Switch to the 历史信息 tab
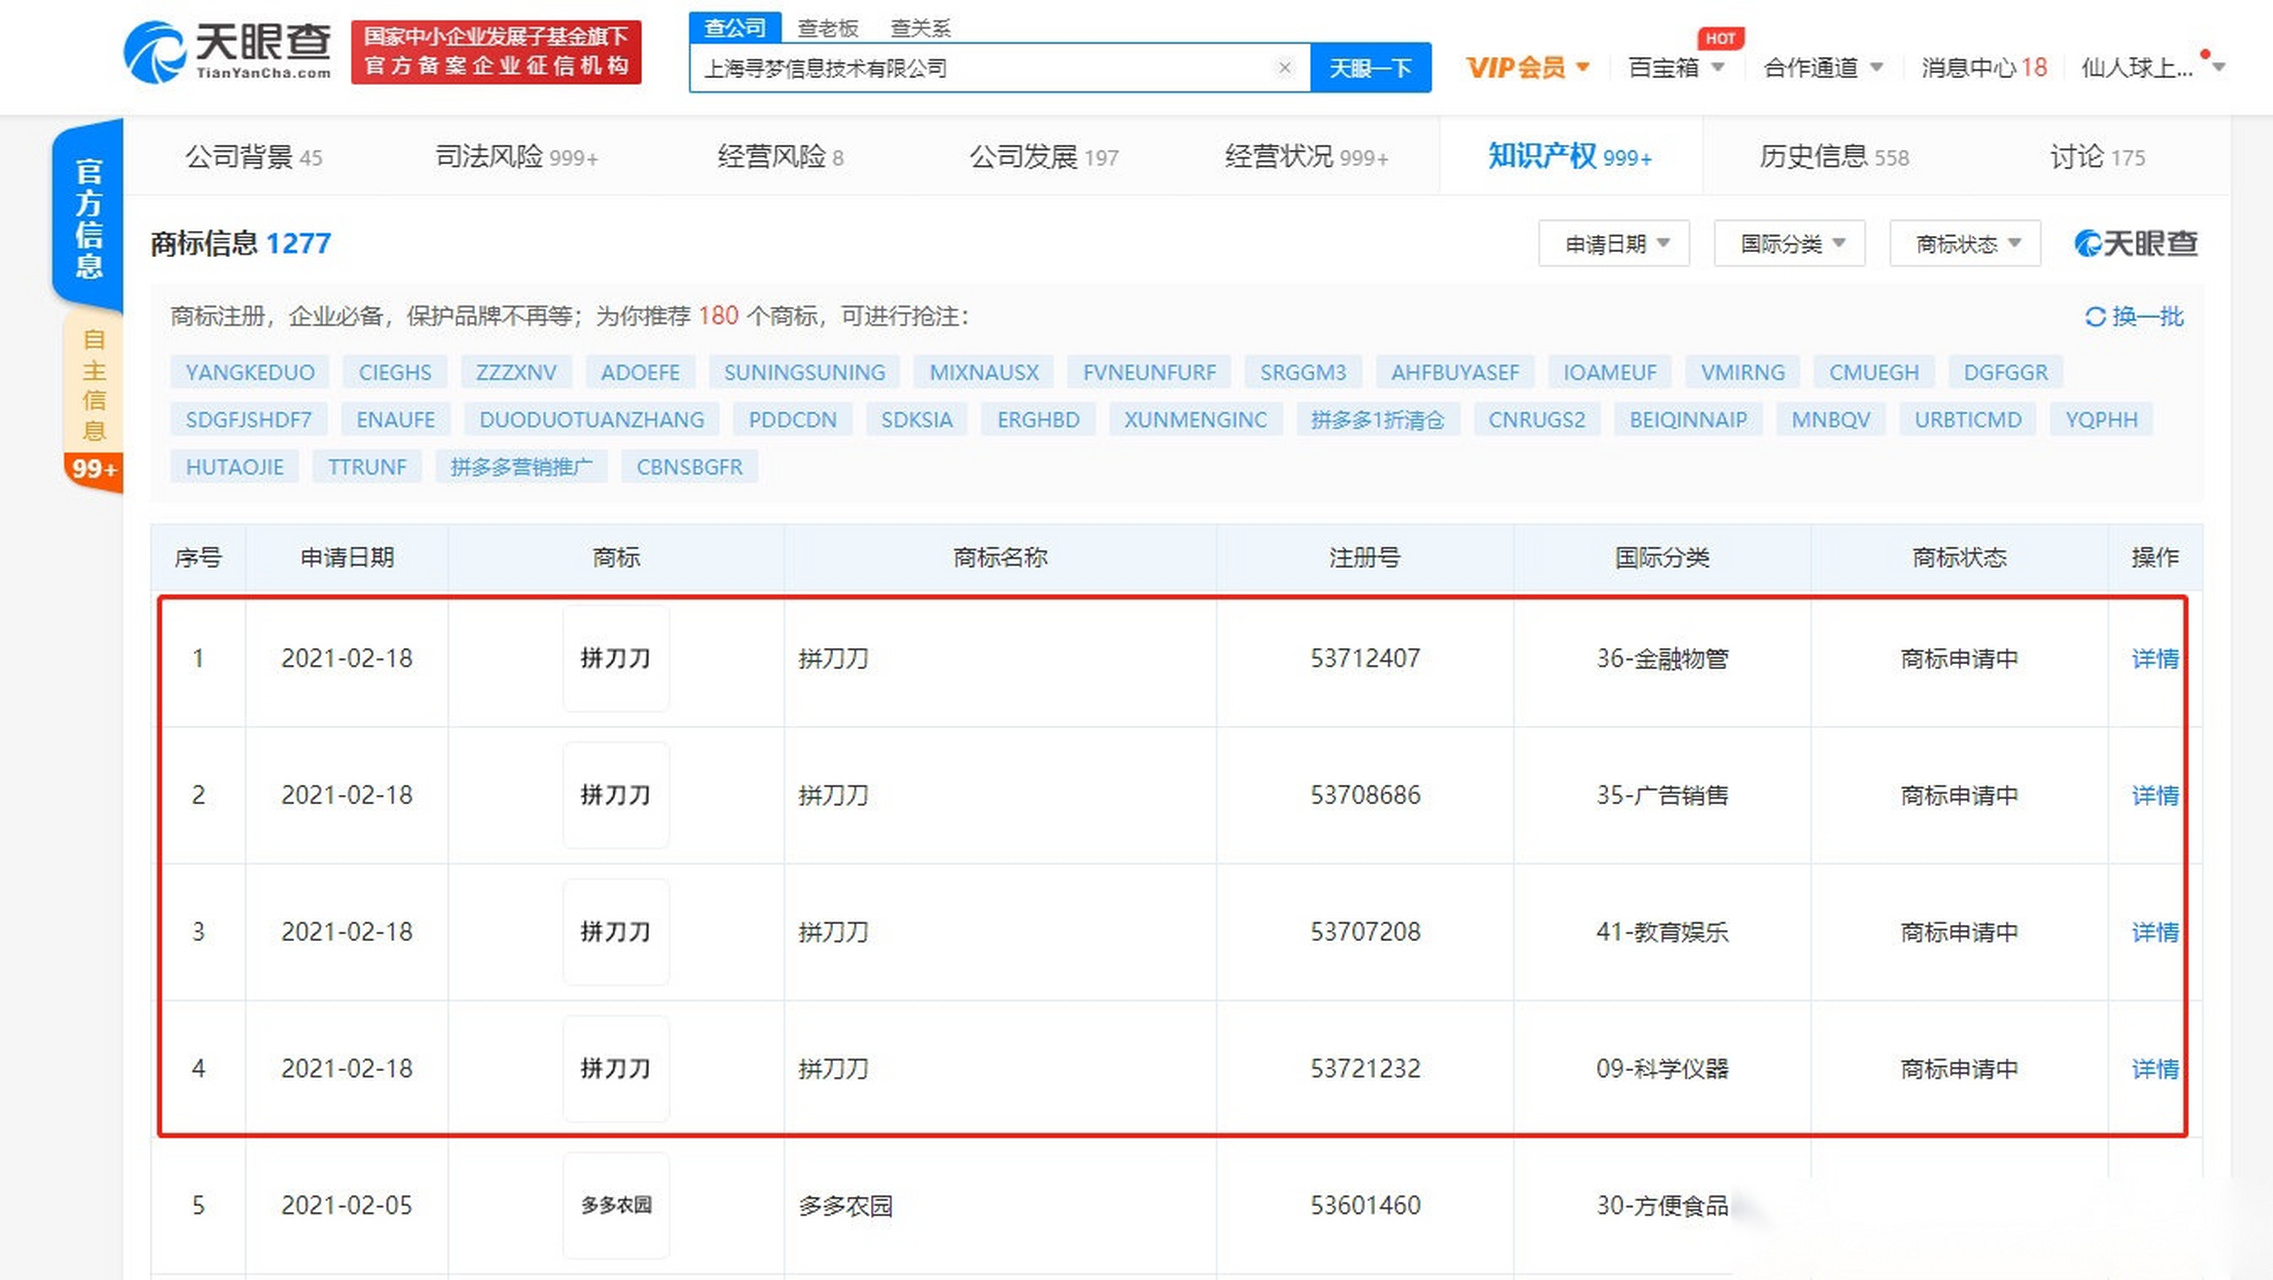Screen dimensions: 2273x1280 point(1833,157)
